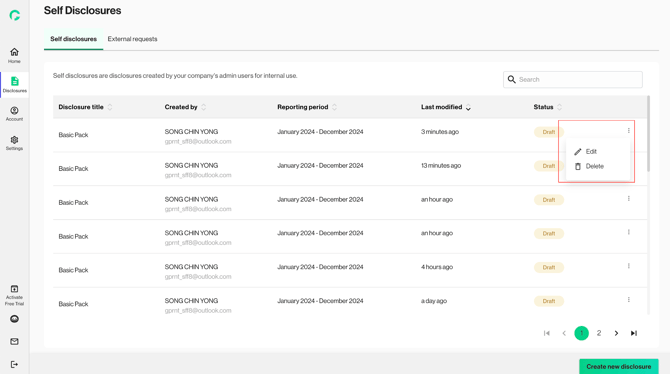Open the Disclosures sidebar section
The width and height of the screenshot is (670, 374).
(15, 85)
